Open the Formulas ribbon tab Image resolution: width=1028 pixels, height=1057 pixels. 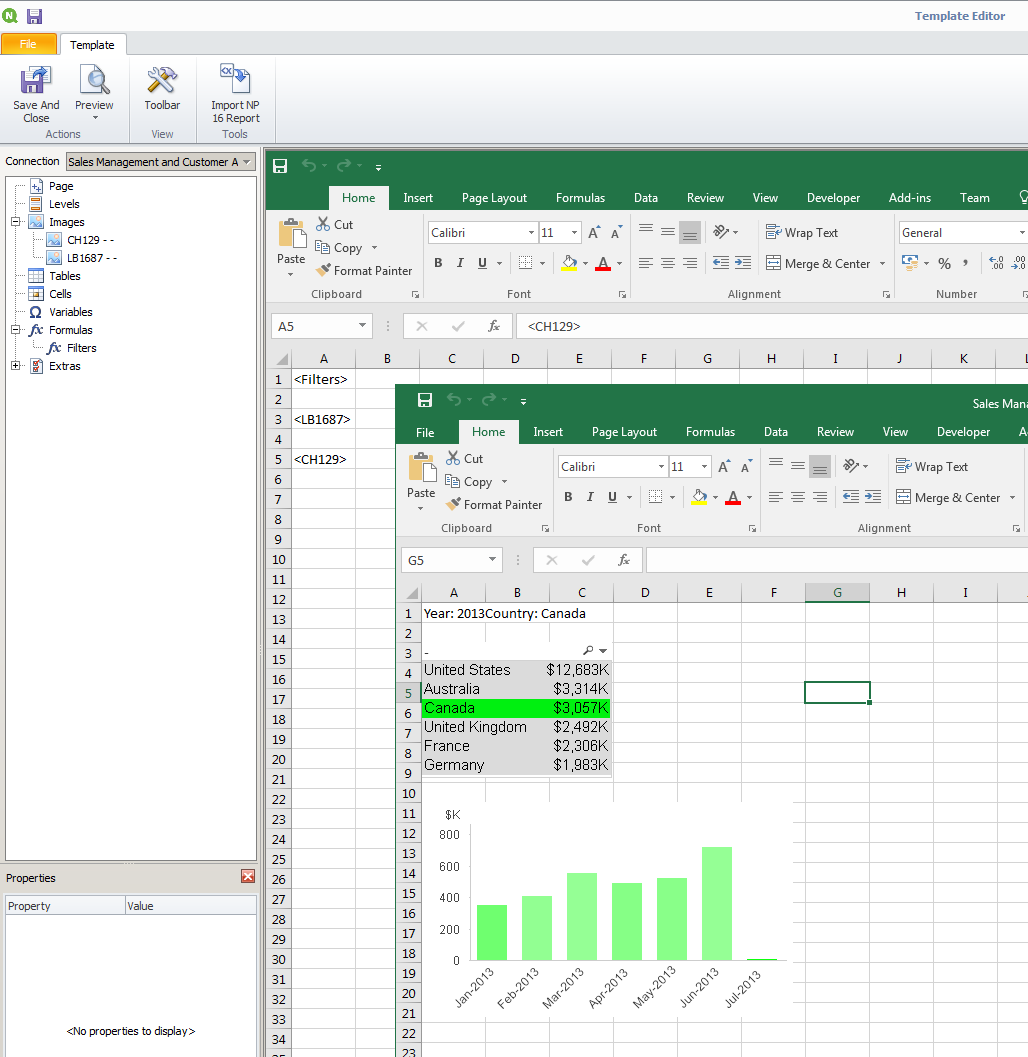pyautogui.click(x=580, y=198)
